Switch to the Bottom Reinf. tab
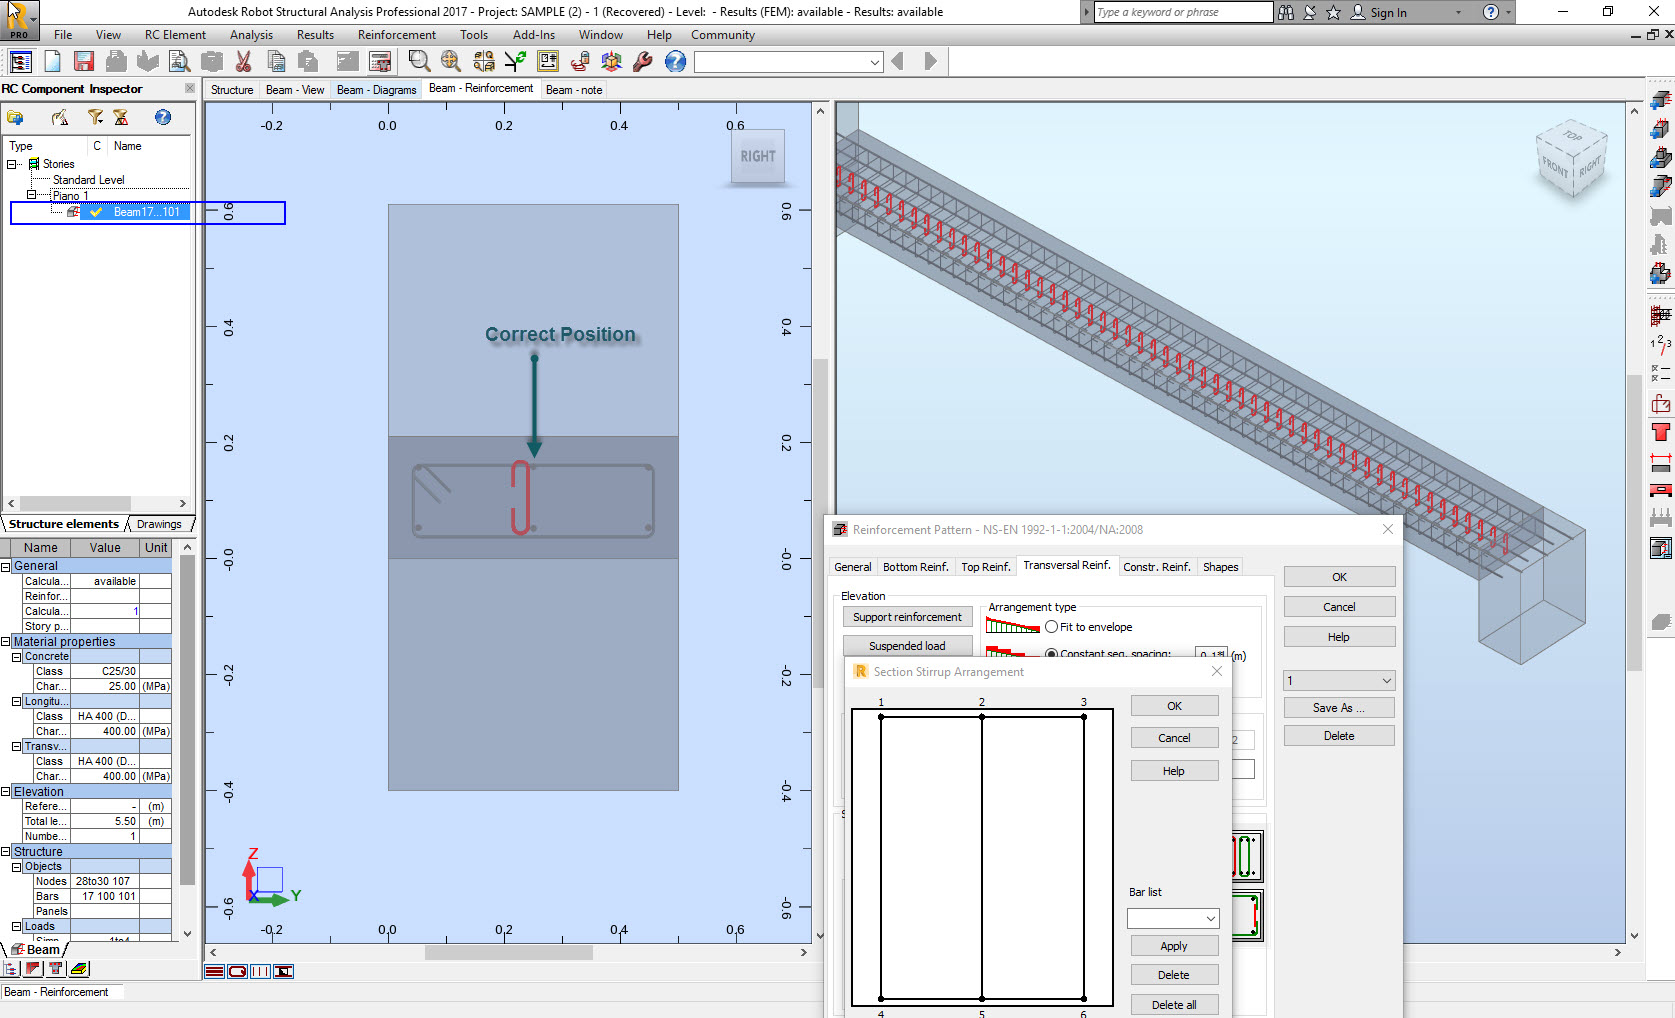The width and height of the screenshot is (1675, 1018). tap(915, 567)
